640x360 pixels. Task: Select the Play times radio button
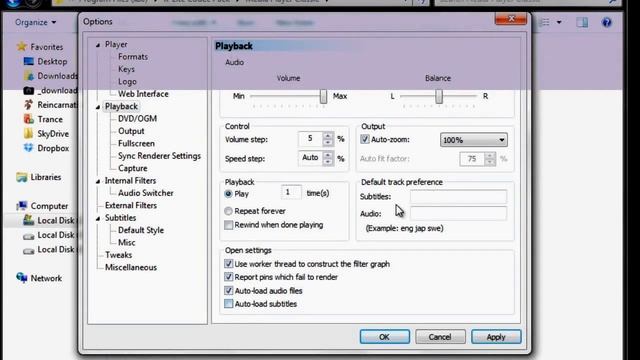[228, 193]
